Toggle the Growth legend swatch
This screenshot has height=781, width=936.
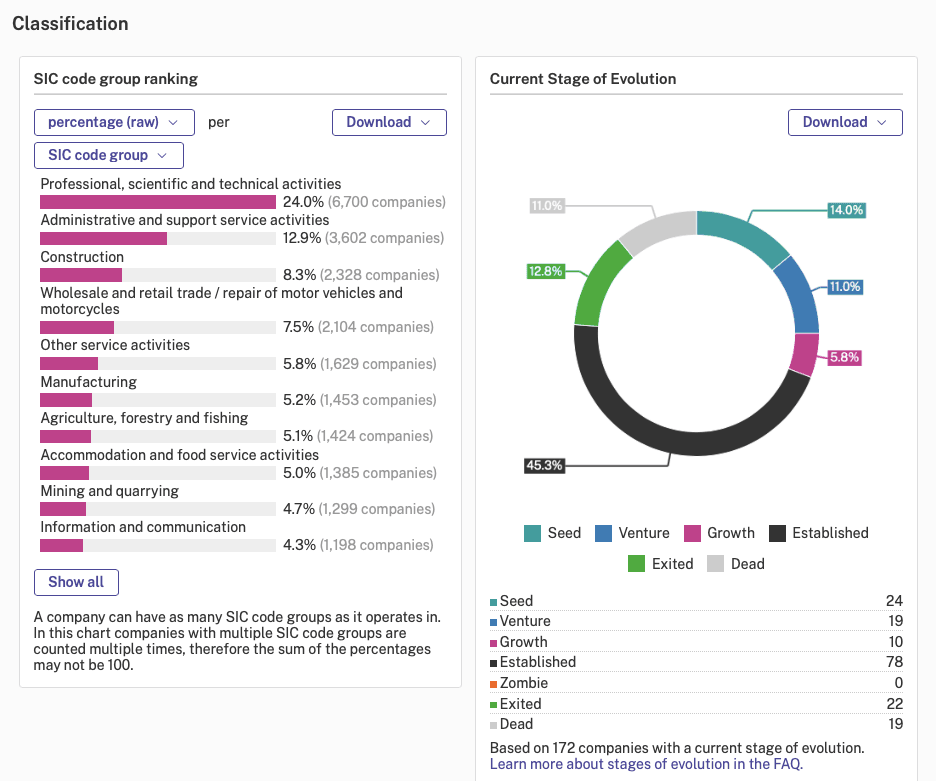click(x=692, y=533)
